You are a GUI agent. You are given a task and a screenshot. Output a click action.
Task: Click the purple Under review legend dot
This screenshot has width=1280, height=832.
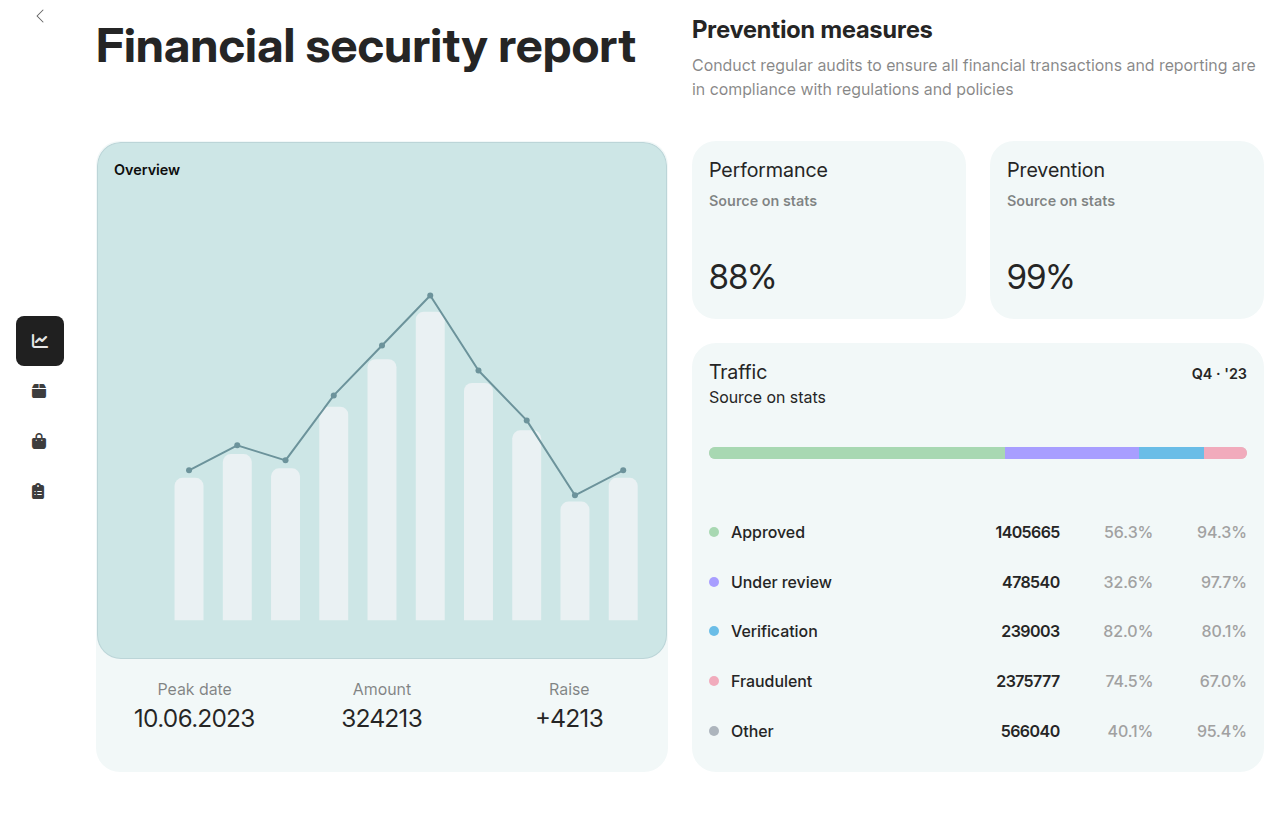tap(714, 582)
